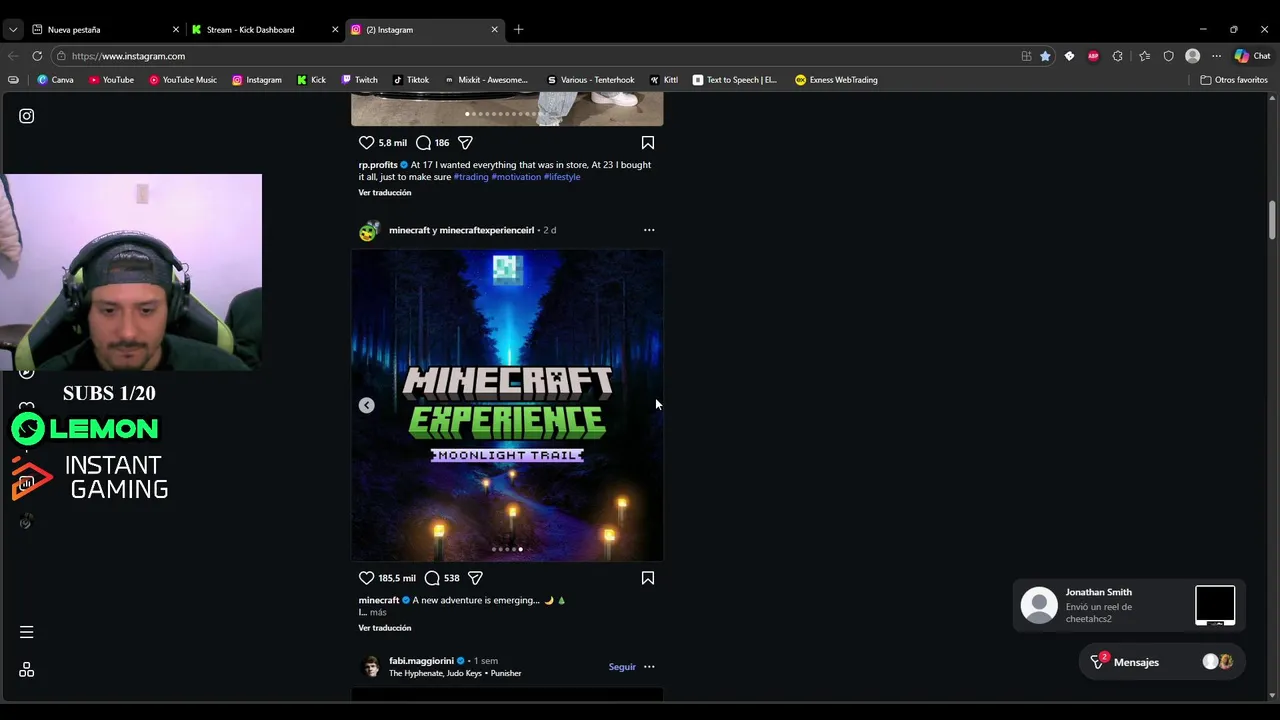
Task: Follow fabi.maggiorini with Seguir
Action: [622, 667]
